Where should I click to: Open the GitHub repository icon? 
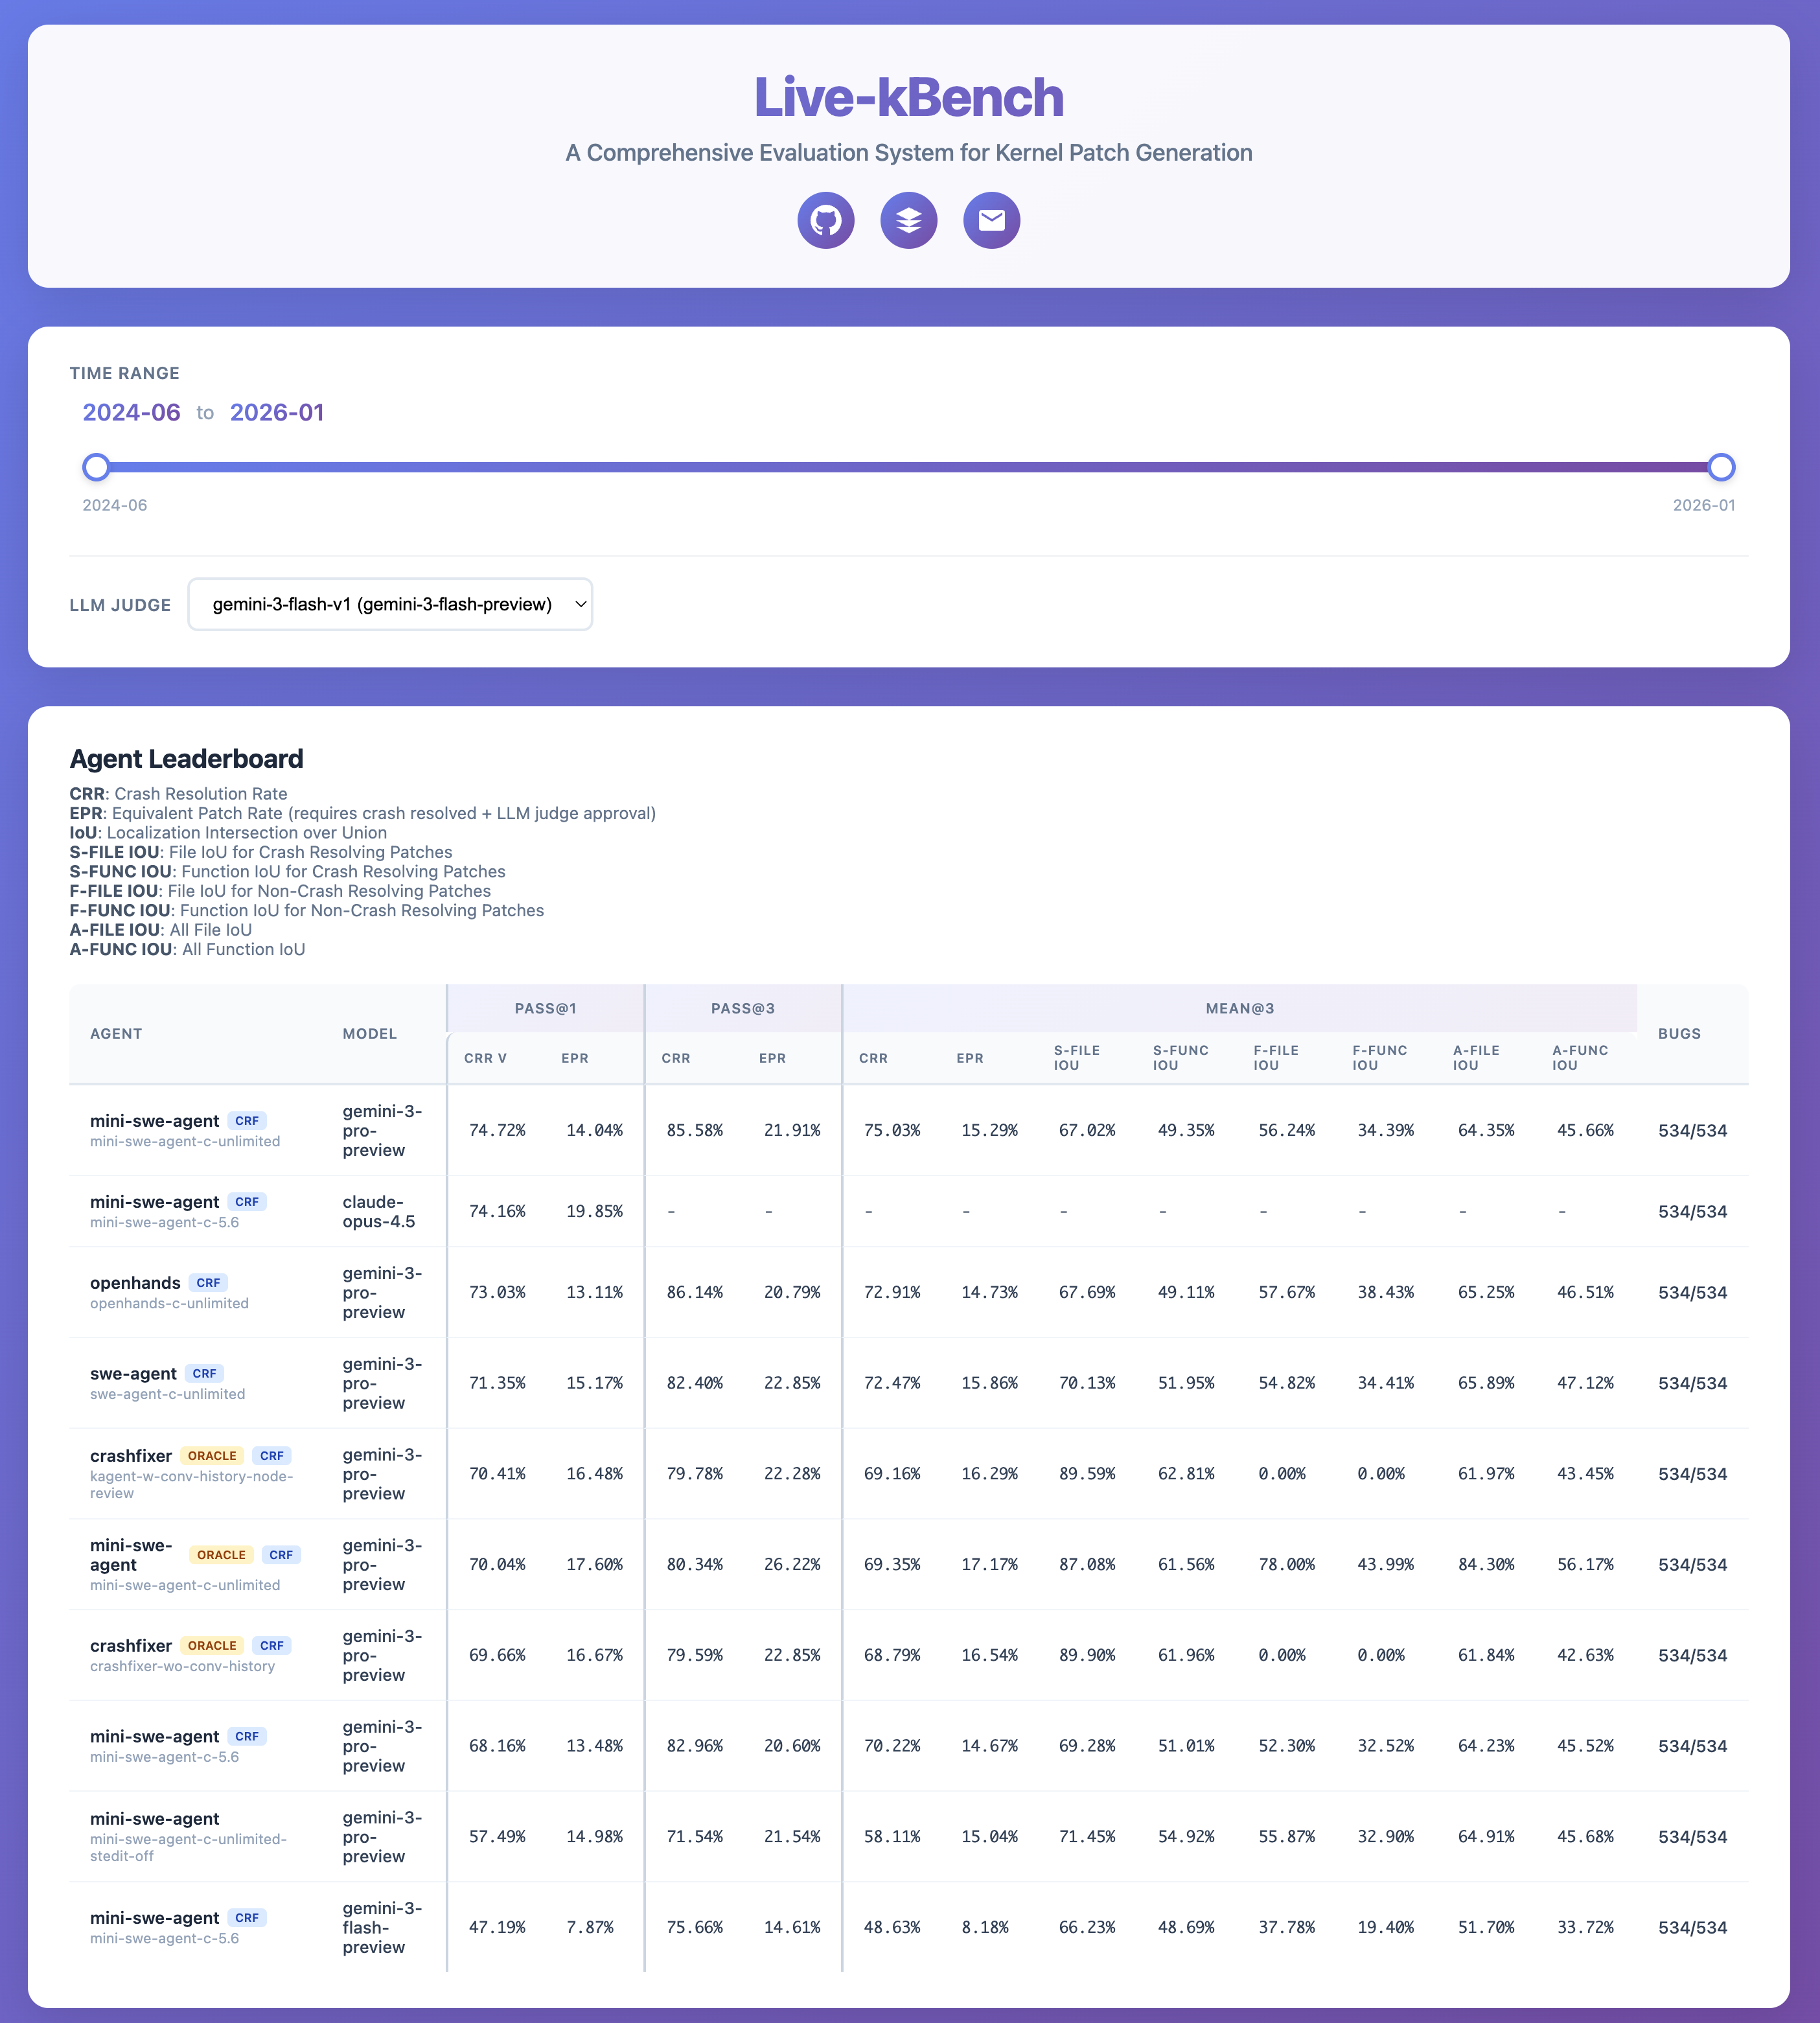coord(825,220)
